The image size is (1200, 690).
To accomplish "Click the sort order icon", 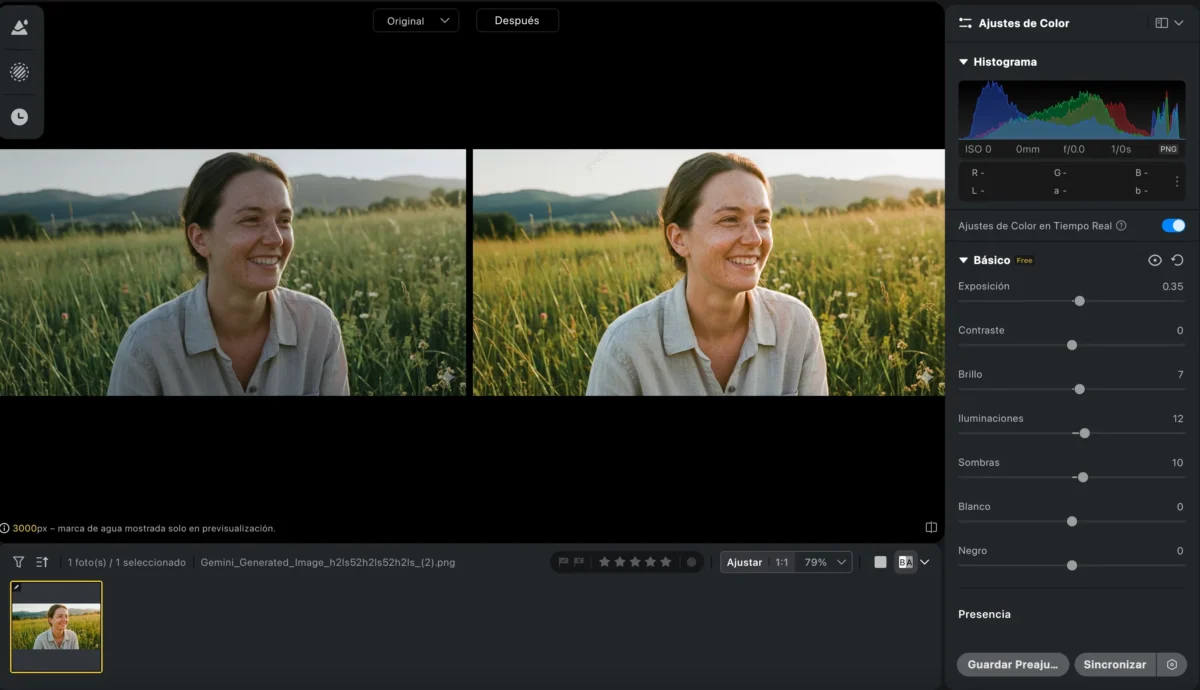I will [42, 562].
